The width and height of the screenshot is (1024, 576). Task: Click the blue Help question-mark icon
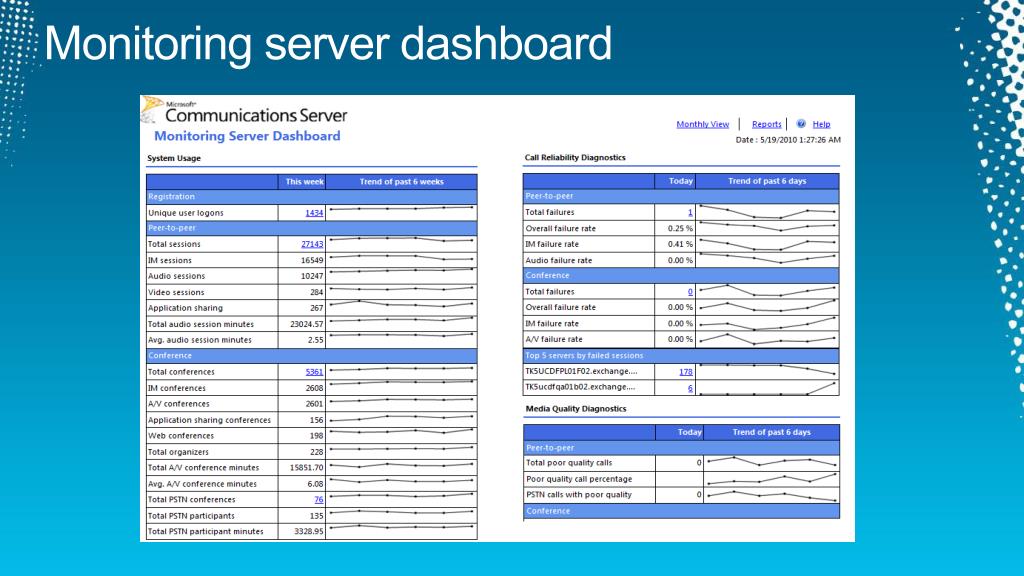[x=801, y=123]
